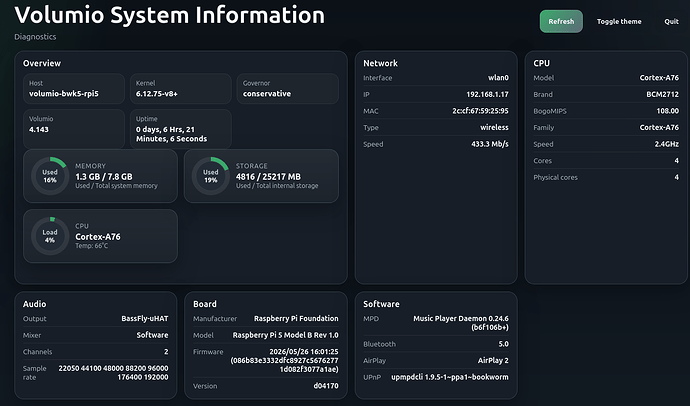Select the CPU load ring gauge
Viewport: 690px width, 406px height.
click(50, 236)
